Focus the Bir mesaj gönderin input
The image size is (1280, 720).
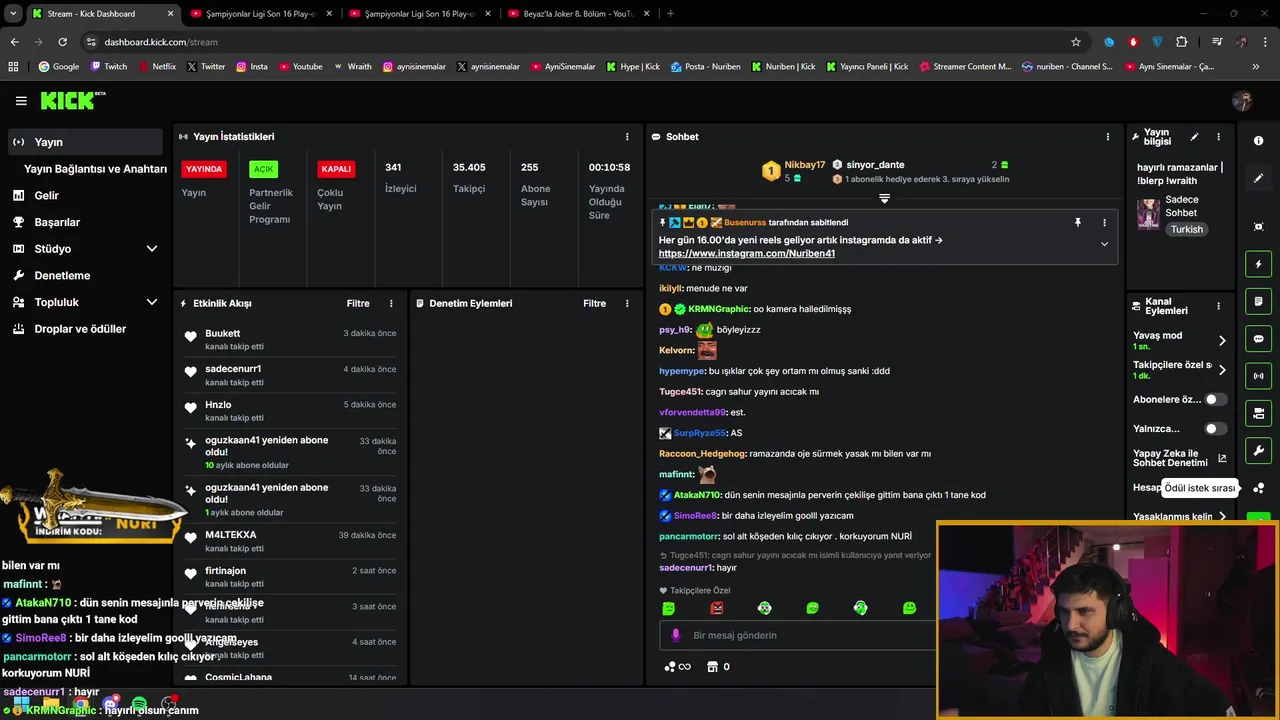coord(798,635)
